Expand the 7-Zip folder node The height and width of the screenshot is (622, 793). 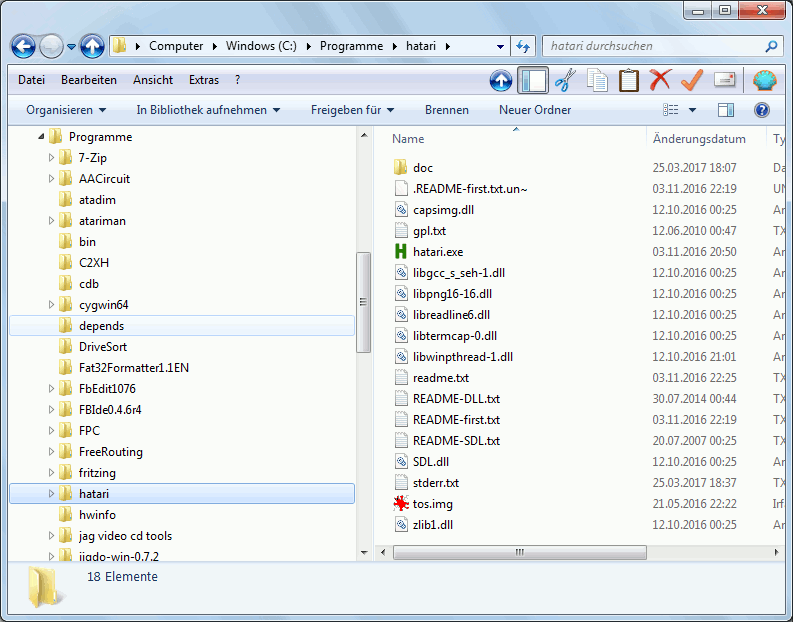pos(51,158)
